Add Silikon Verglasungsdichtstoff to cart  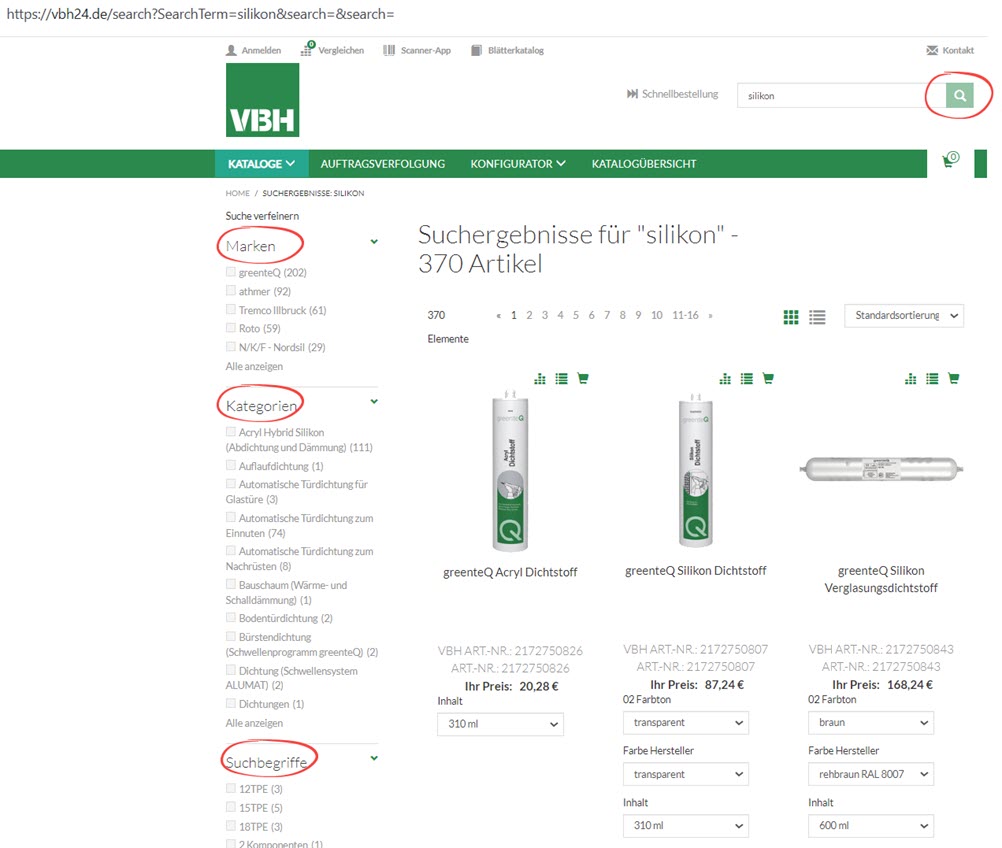[953, 378]
